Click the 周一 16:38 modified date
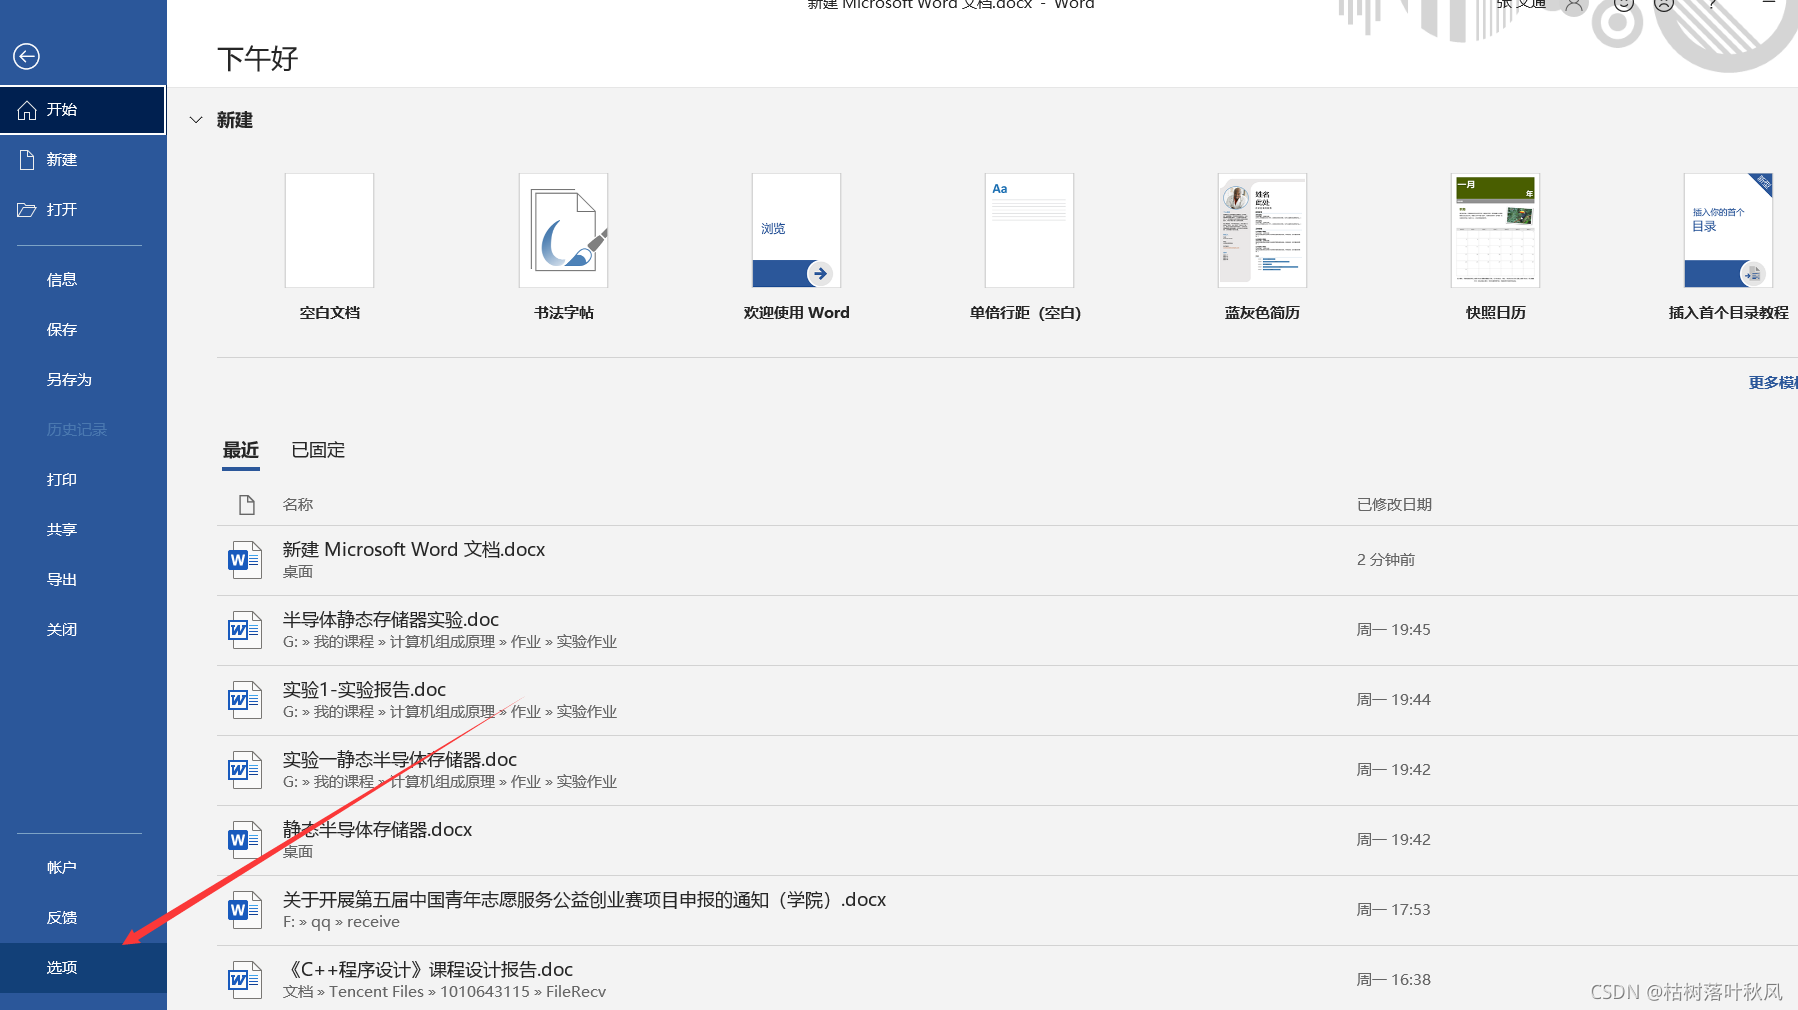1798x1010 pixels. click(1393, 980)
